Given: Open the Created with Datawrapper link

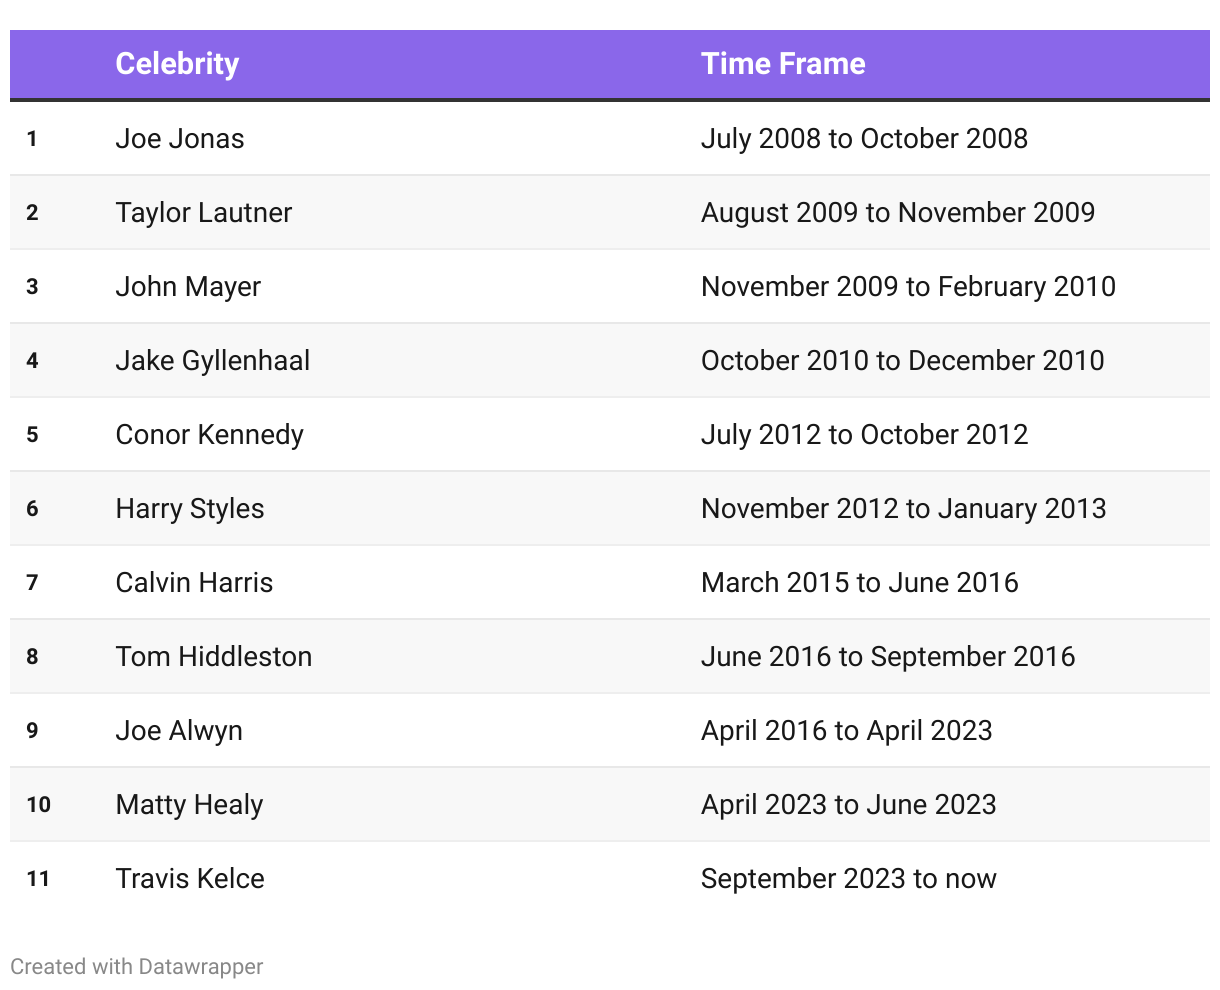Looking at the screenshot, I should pos(137,967).
